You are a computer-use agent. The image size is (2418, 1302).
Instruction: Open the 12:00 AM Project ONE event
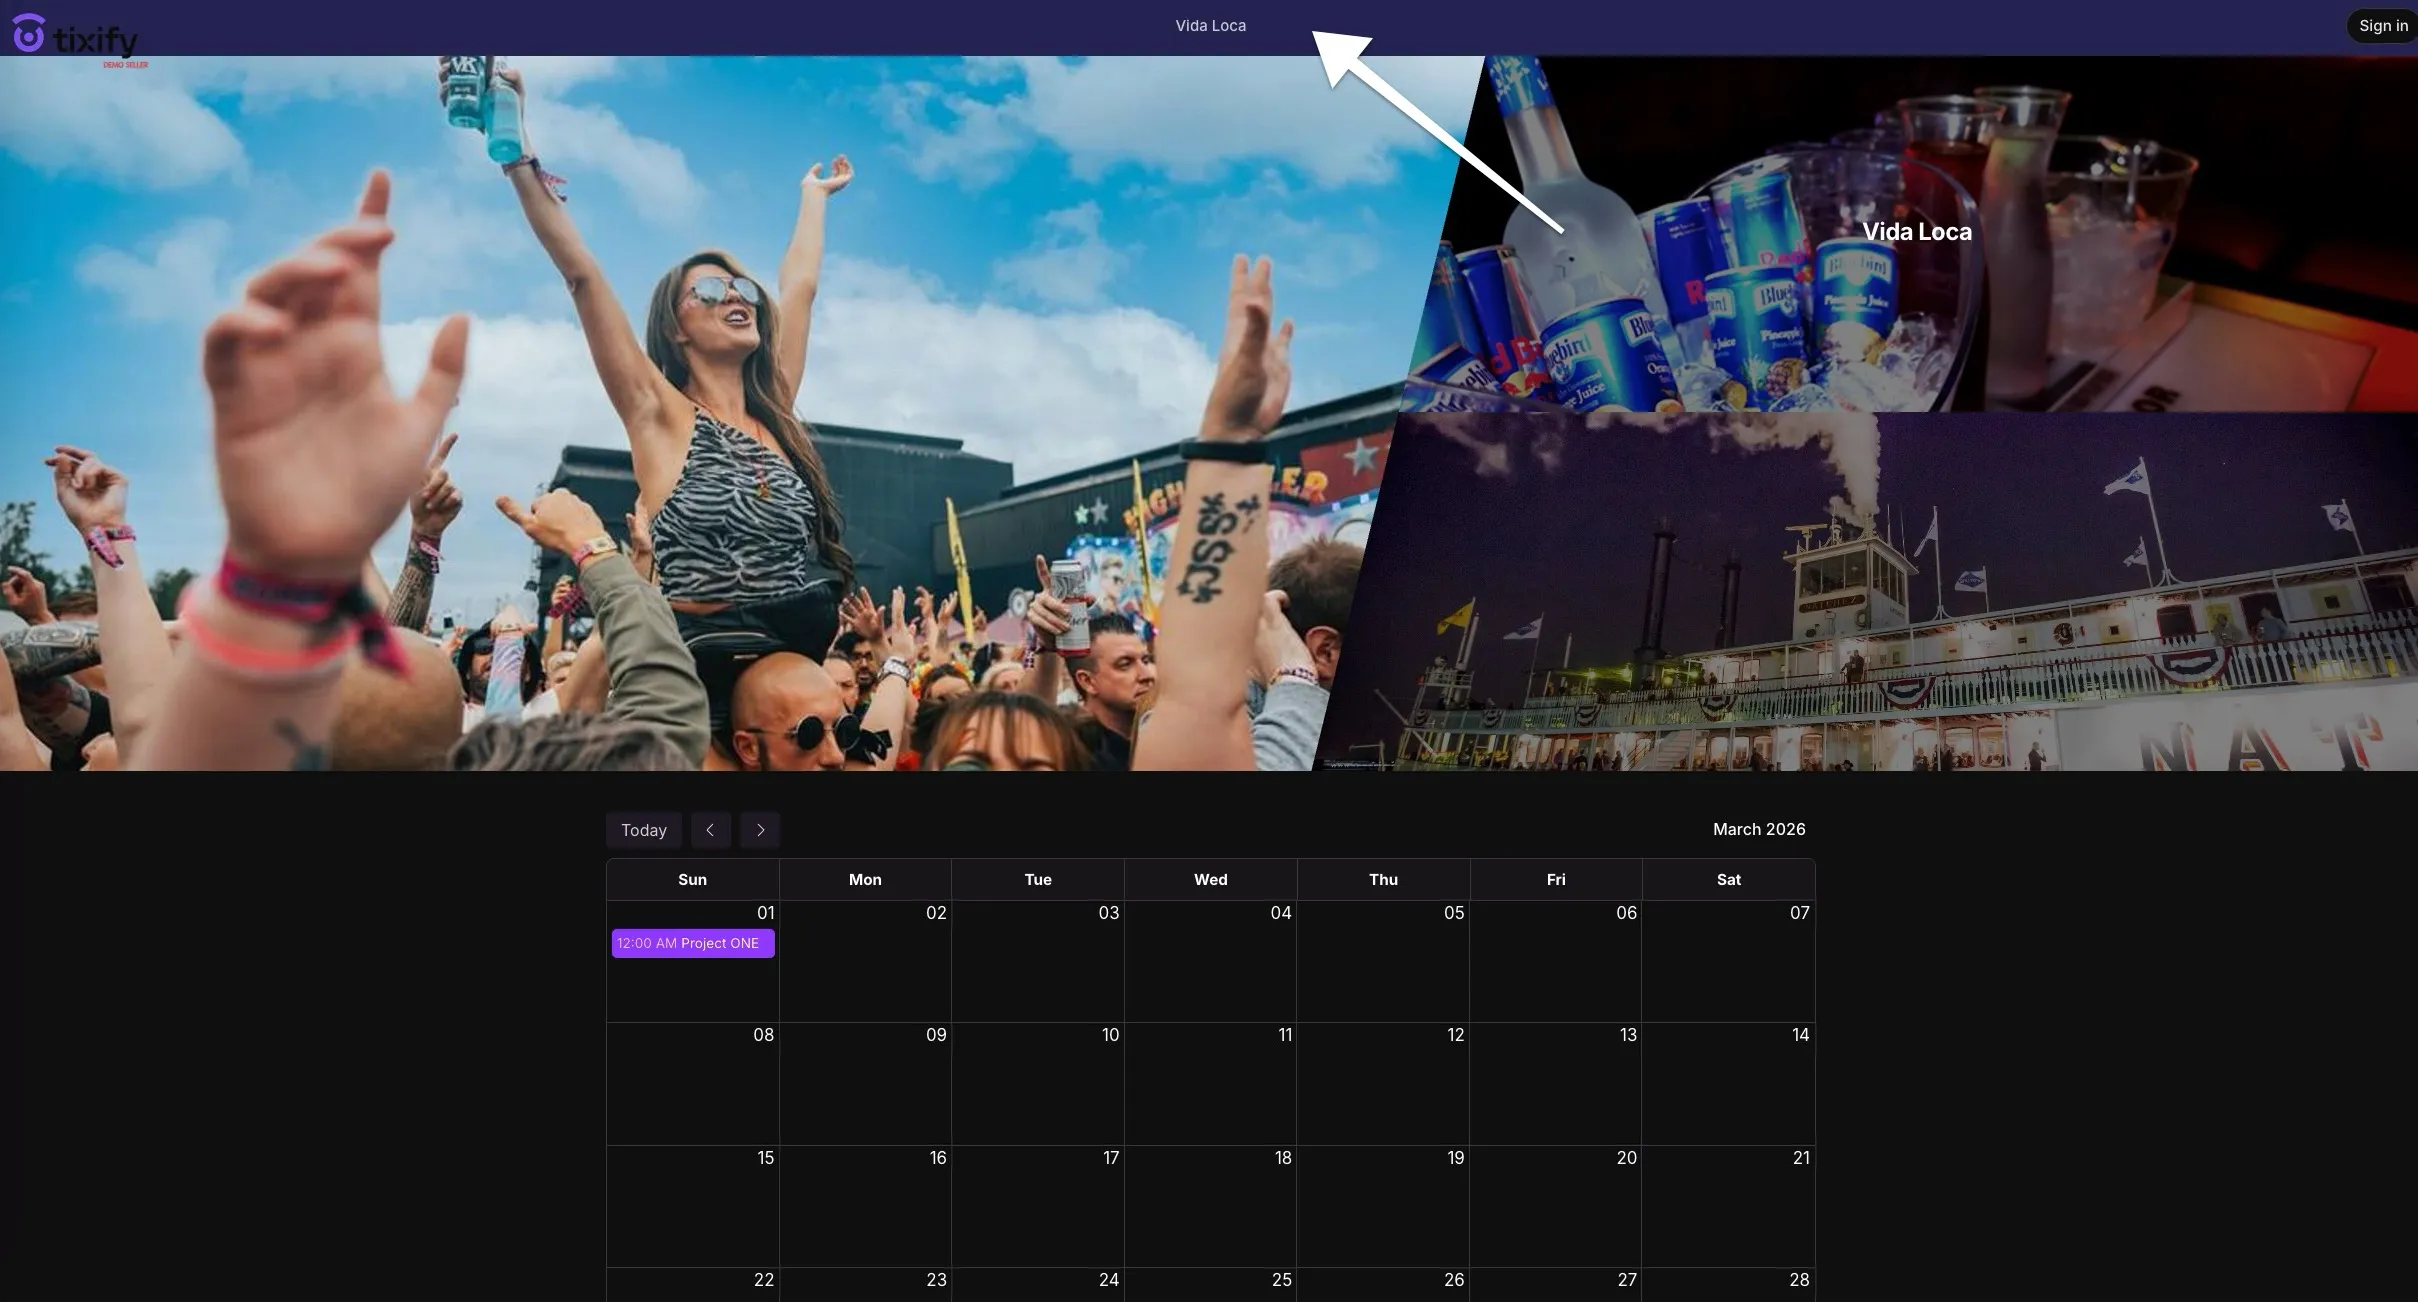click(x=693, y=943)
